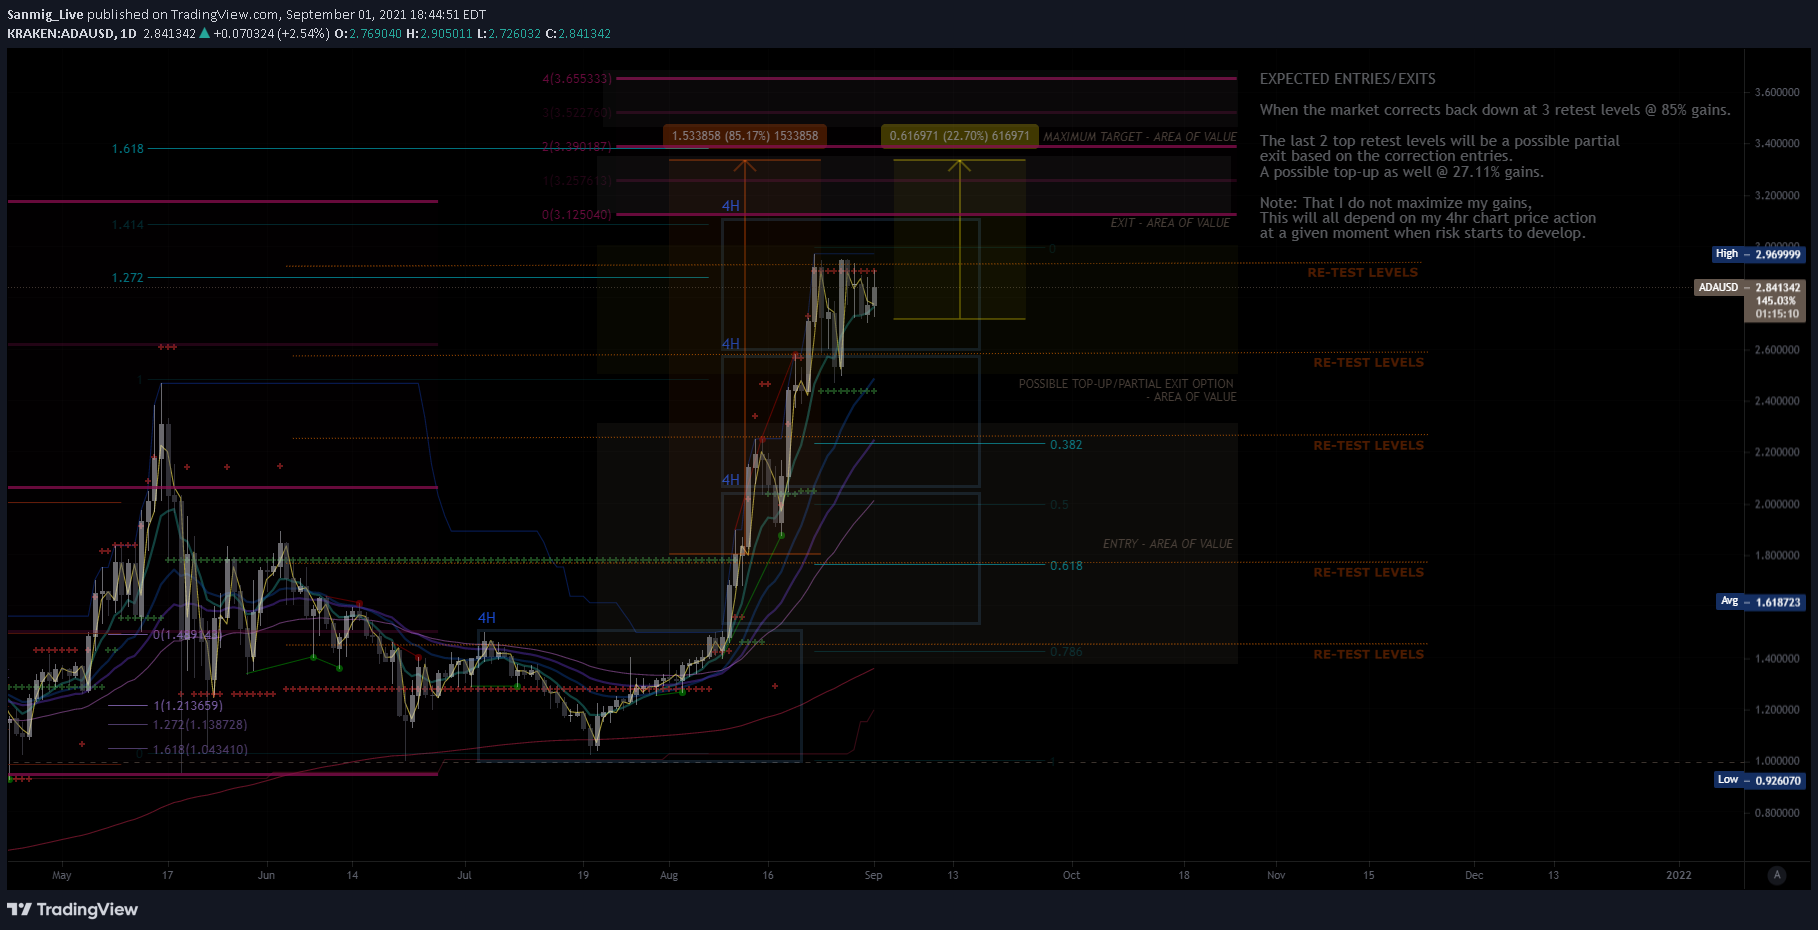Select the 1.414 extension label on the left
The height and width of the screenshot is (930, 1818).
point(128,225)
